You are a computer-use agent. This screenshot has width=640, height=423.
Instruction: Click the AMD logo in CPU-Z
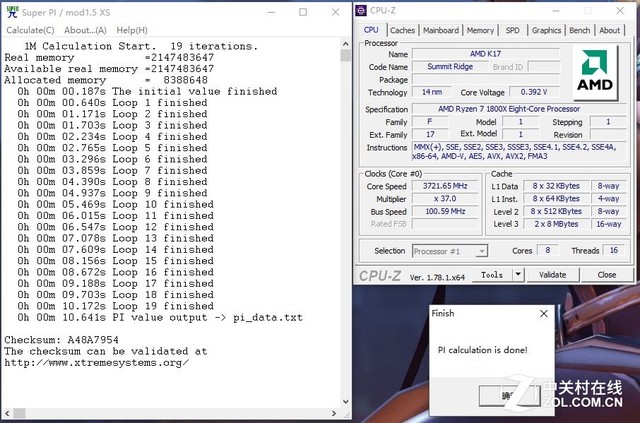click(596, 73)
